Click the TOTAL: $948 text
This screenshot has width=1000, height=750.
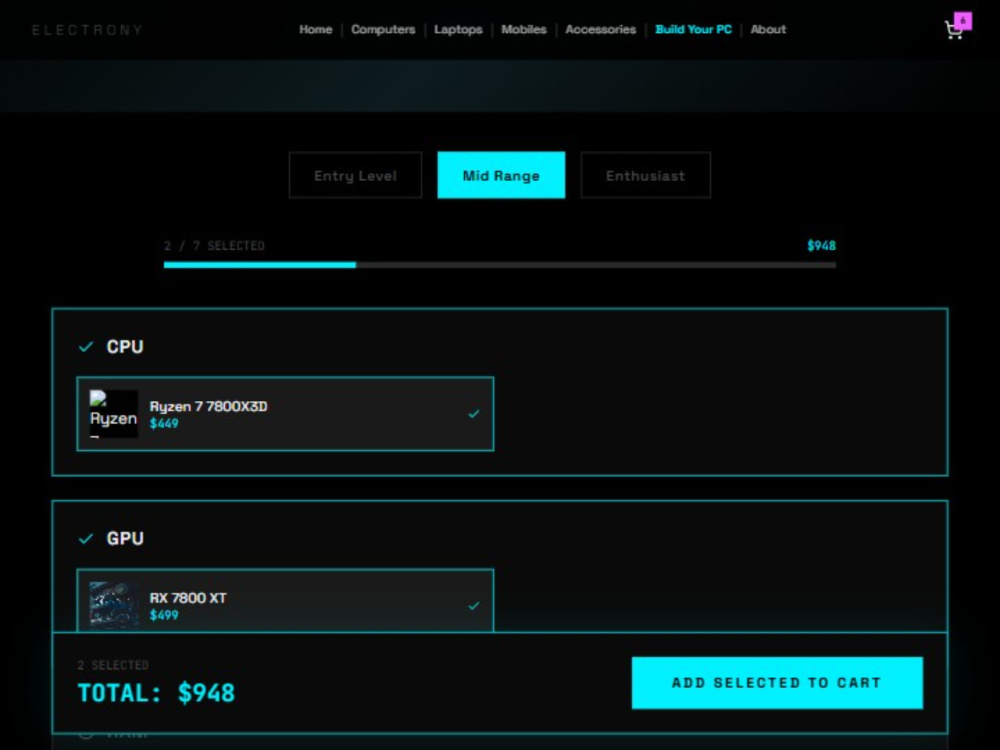[156, 693]
